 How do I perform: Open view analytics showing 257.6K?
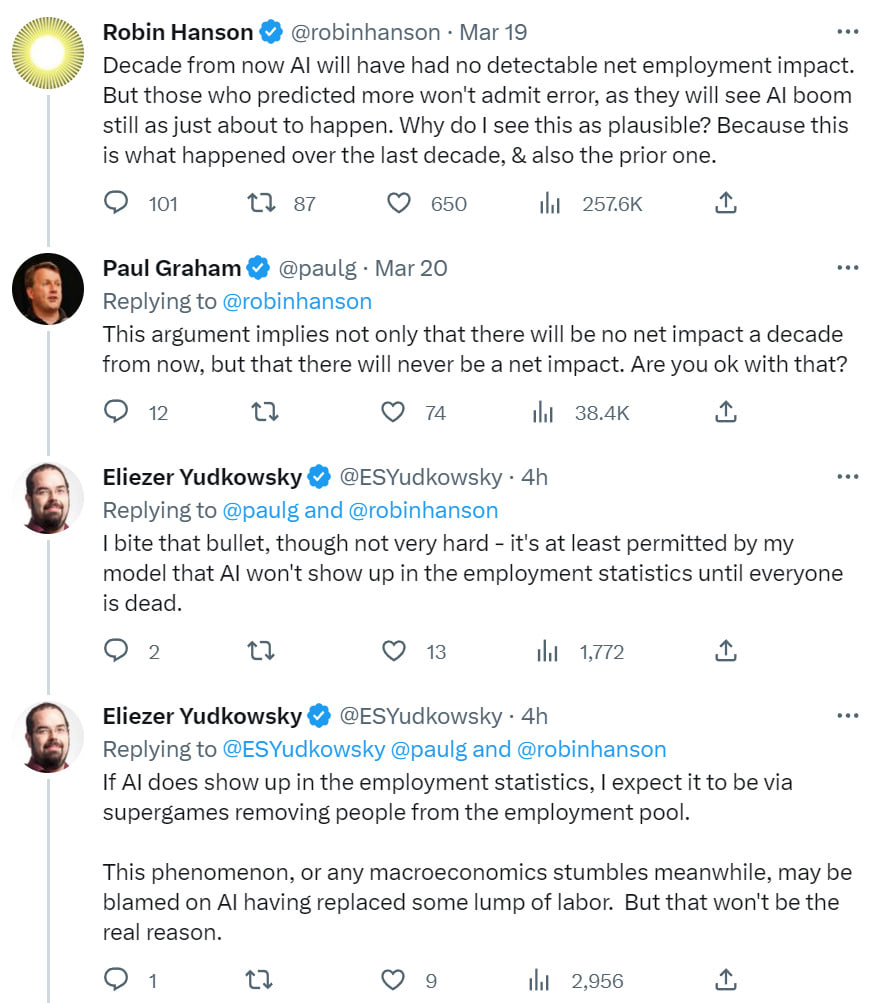tap(549, 203)
